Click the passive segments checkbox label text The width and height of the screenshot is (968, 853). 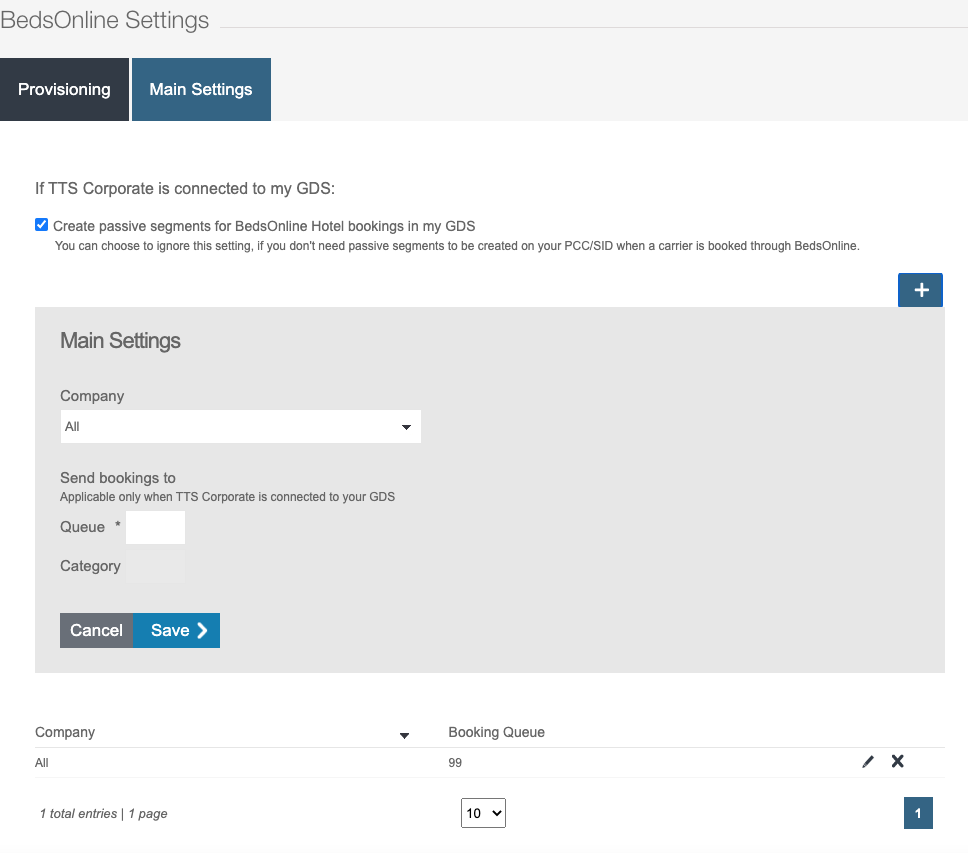264,226
